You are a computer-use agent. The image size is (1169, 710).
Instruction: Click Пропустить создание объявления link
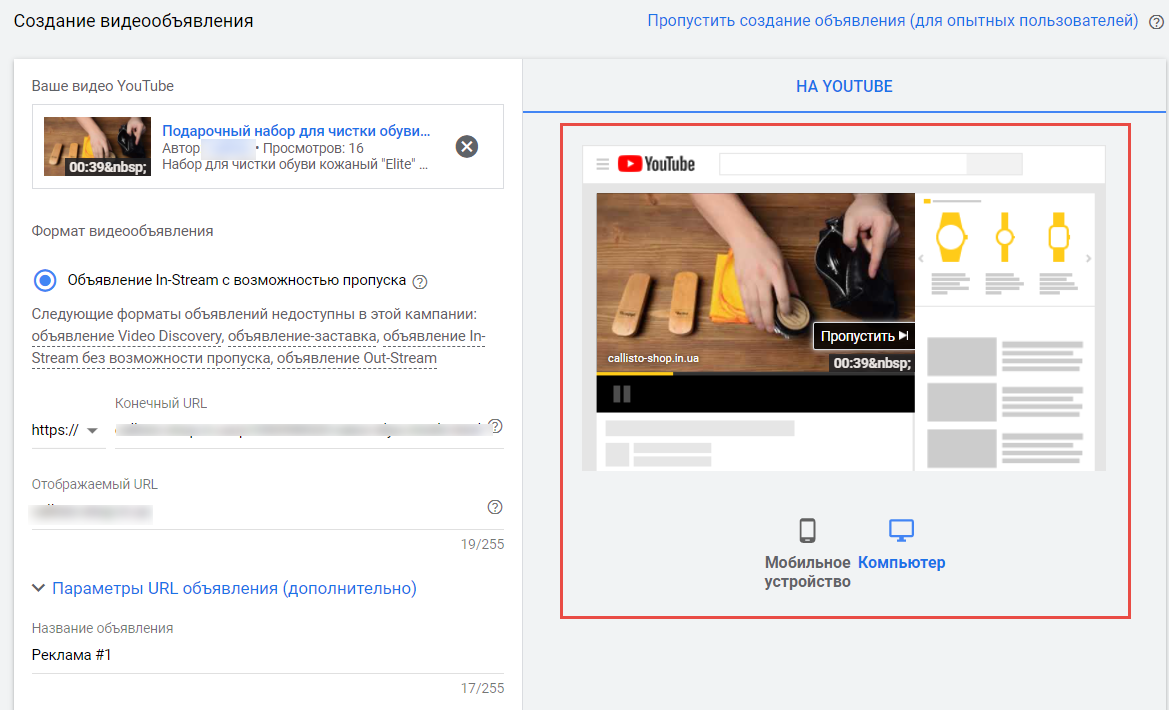pyautogui.click(x=892, y=21)
